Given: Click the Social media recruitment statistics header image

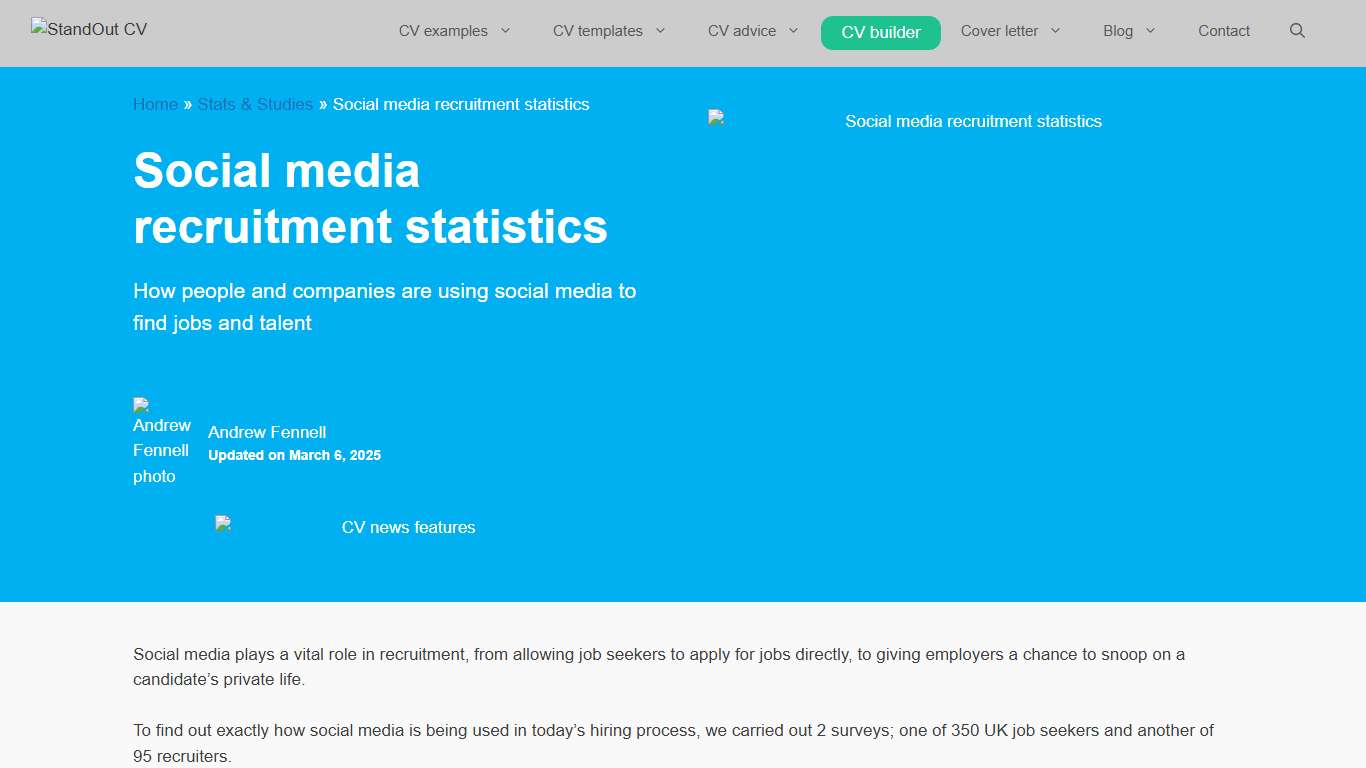Looking at the screenshot, I should pos(973,121).
